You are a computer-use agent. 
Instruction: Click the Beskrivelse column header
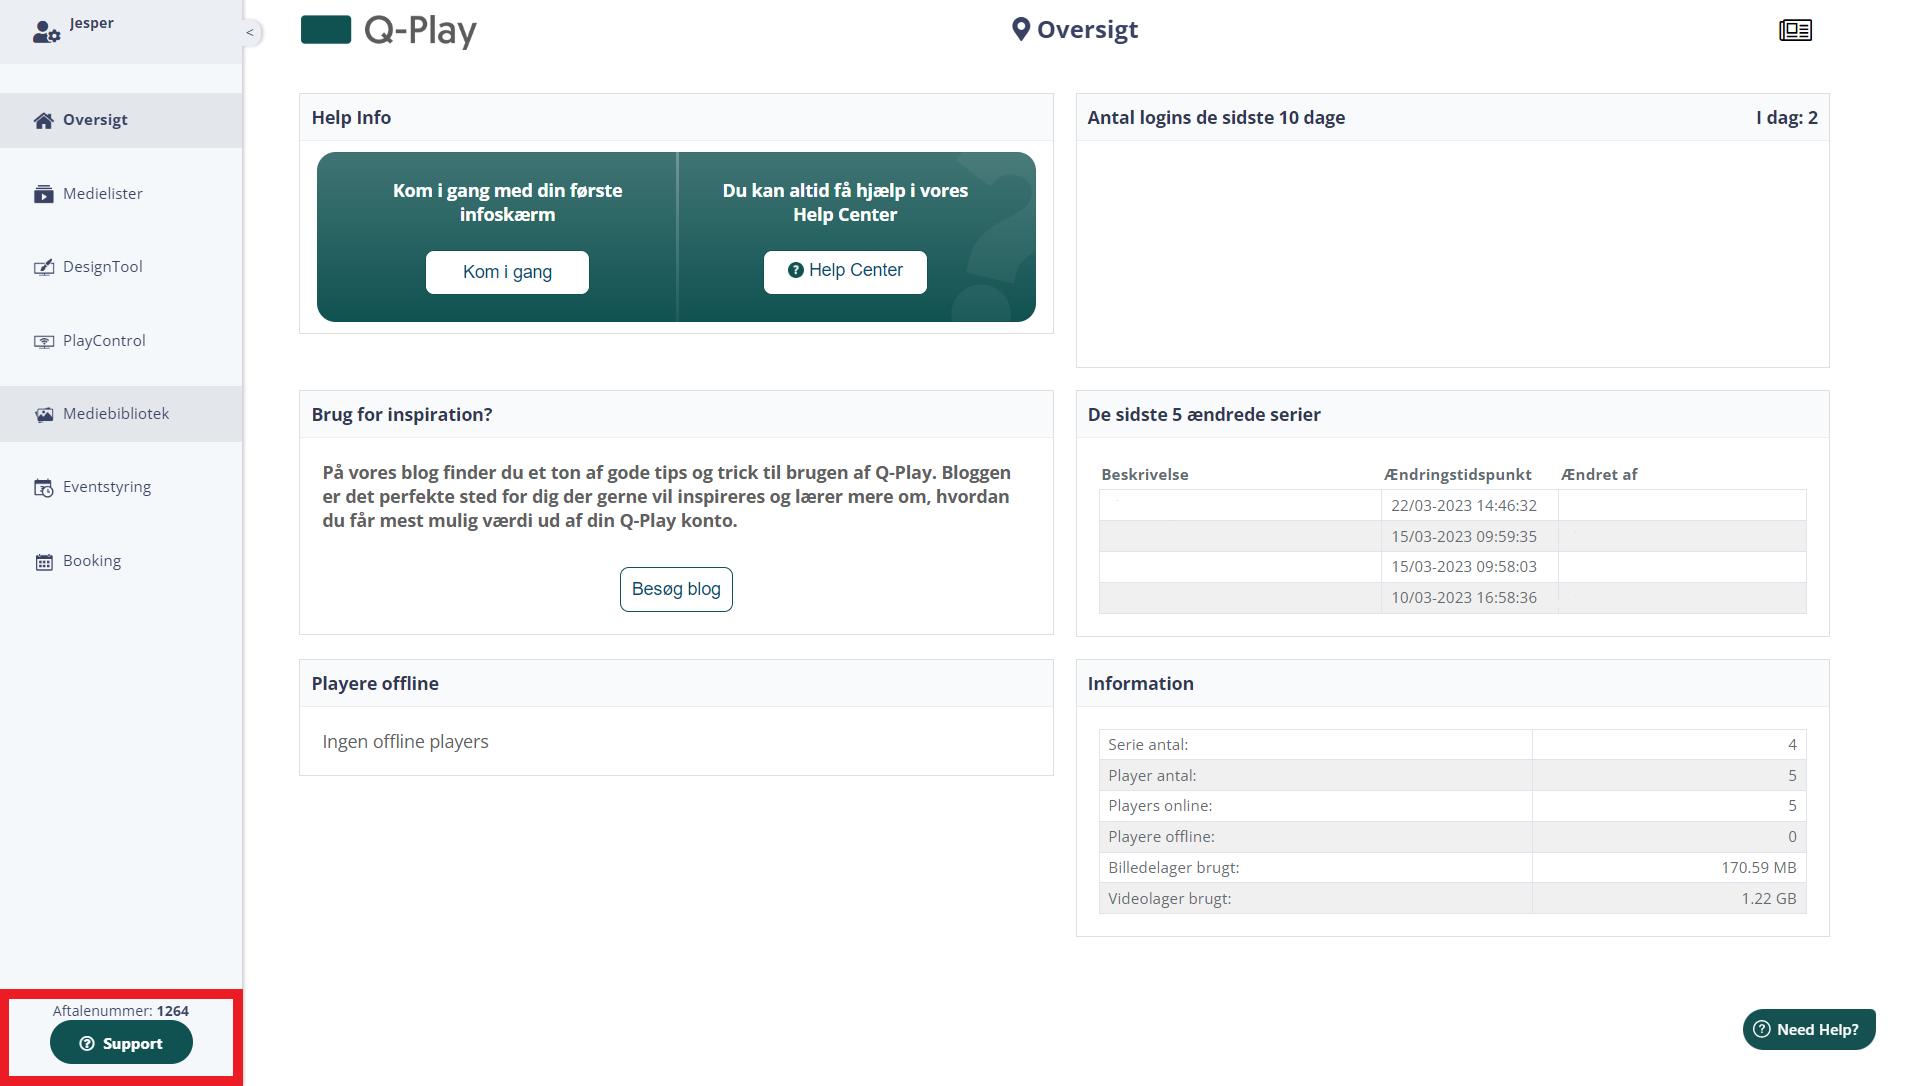coord(1145,475)
